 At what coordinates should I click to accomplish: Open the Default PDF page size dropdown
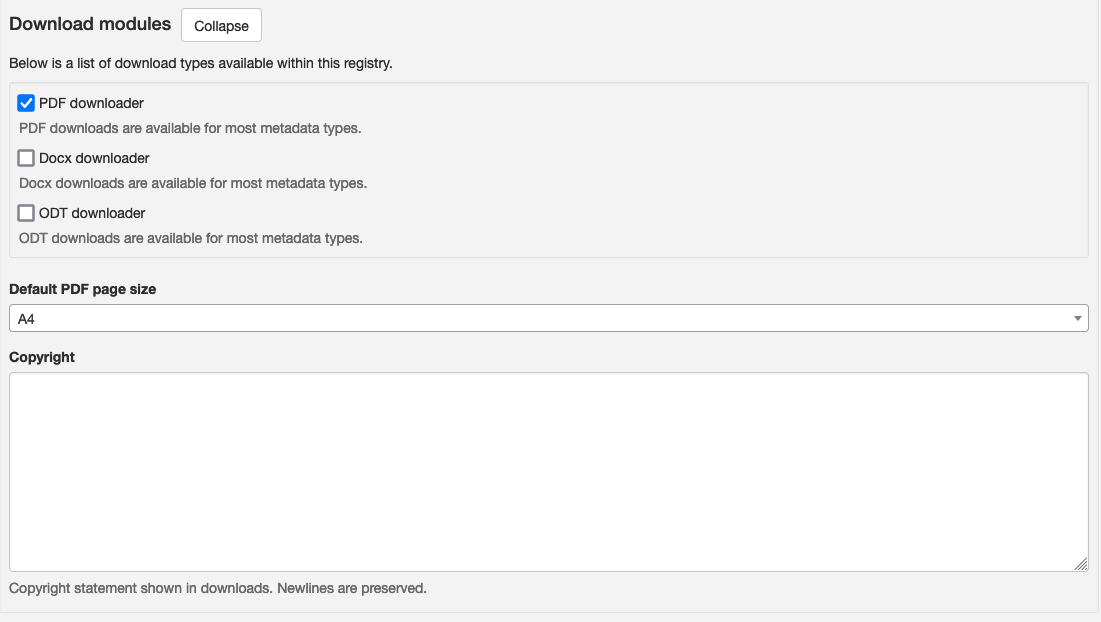[548, 318]
